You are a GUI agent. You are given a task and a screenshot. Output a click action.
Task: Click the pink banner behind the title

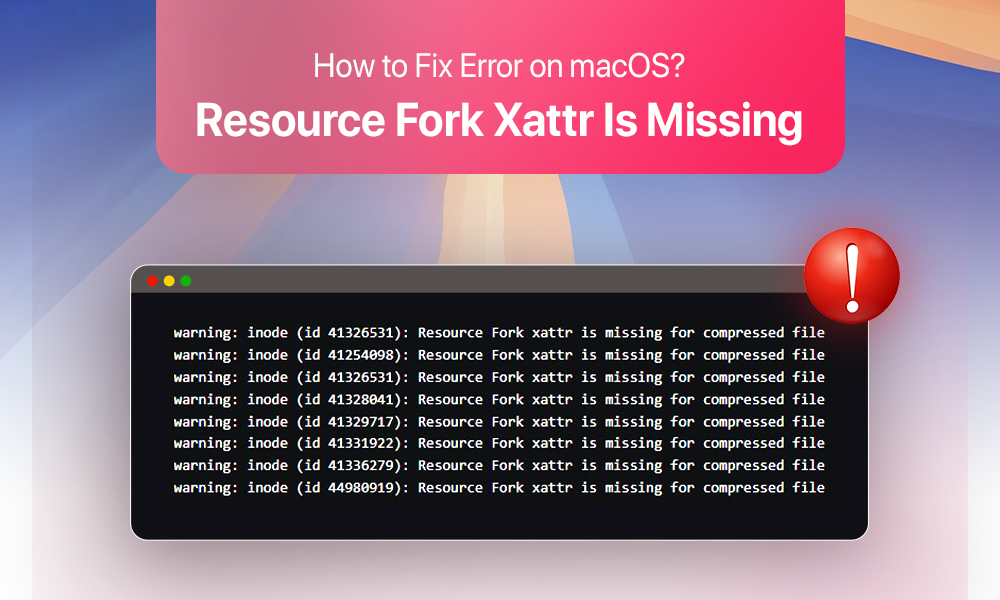(x=500, y=87)
